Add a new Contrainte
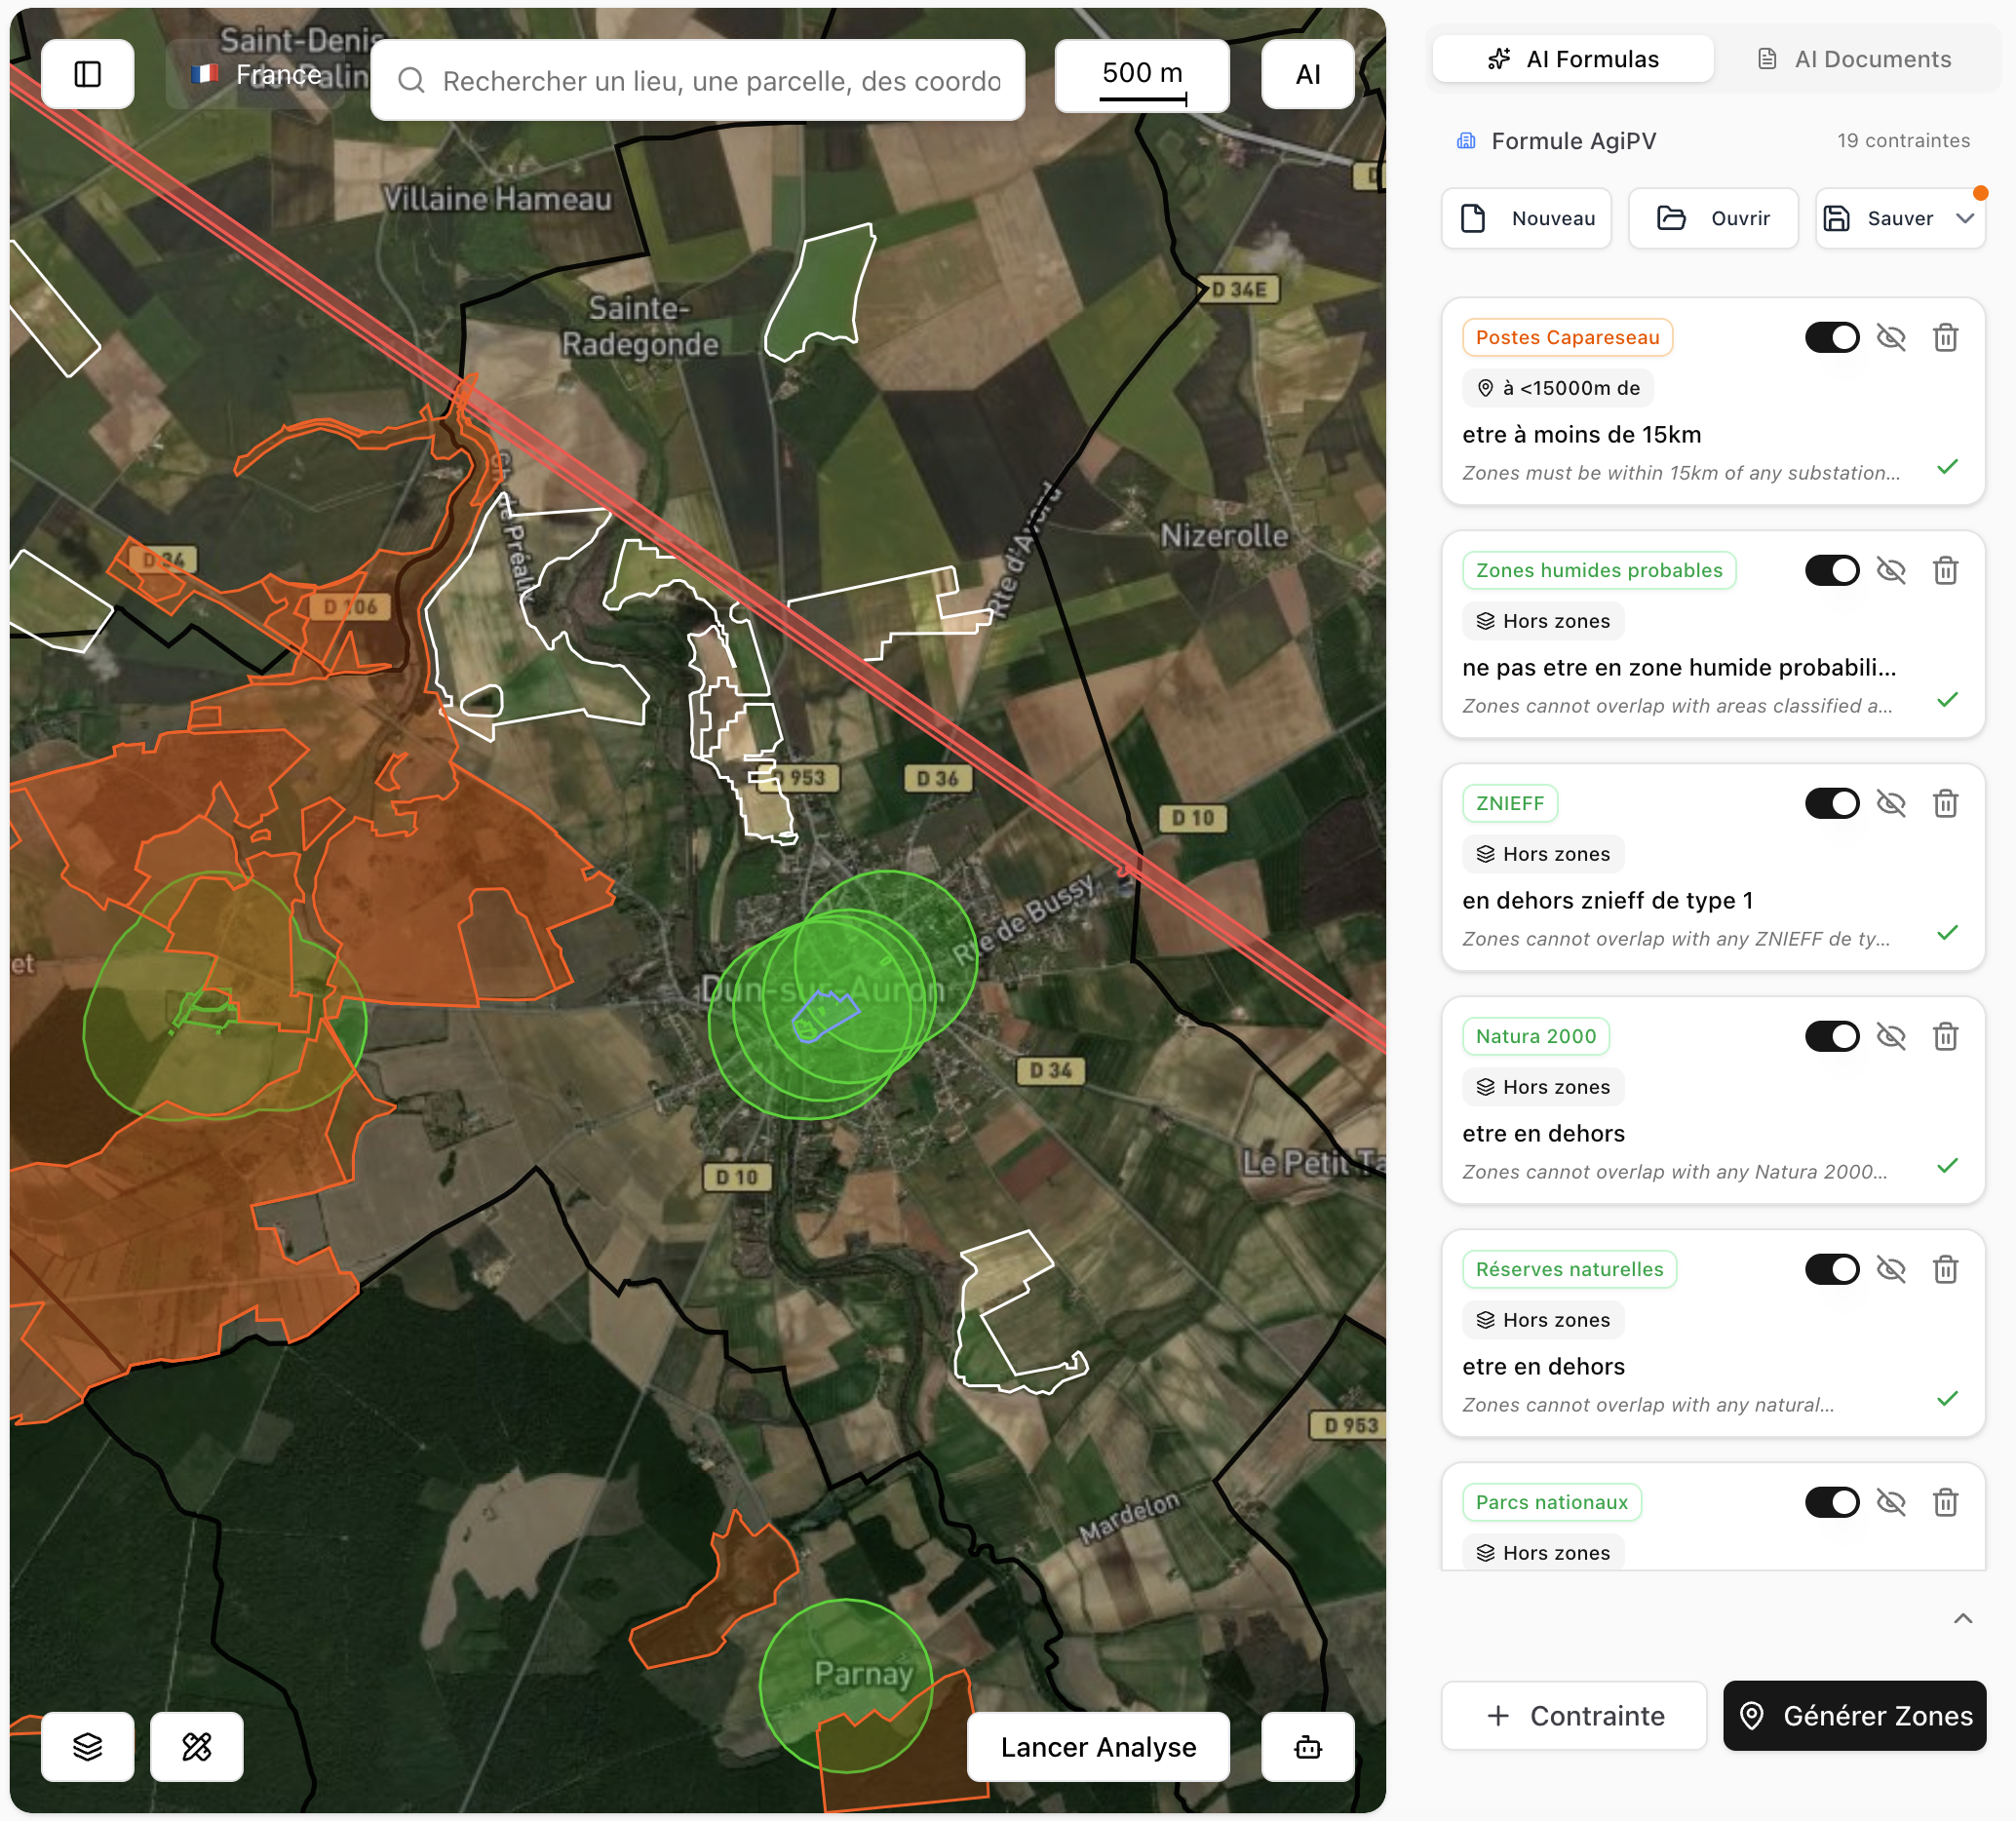Screen dimensions: 2016x1821 (1573, 1716)
